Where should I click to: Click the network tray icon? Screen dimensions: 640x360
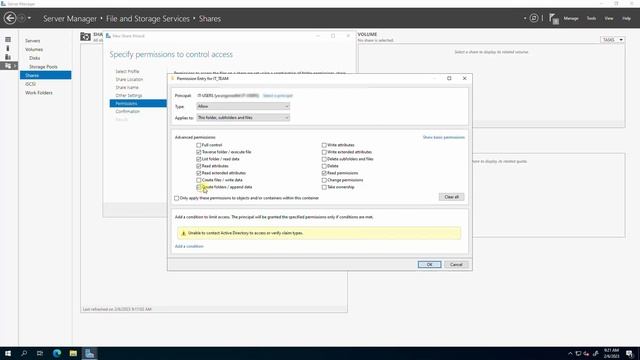tap(578, 353)
